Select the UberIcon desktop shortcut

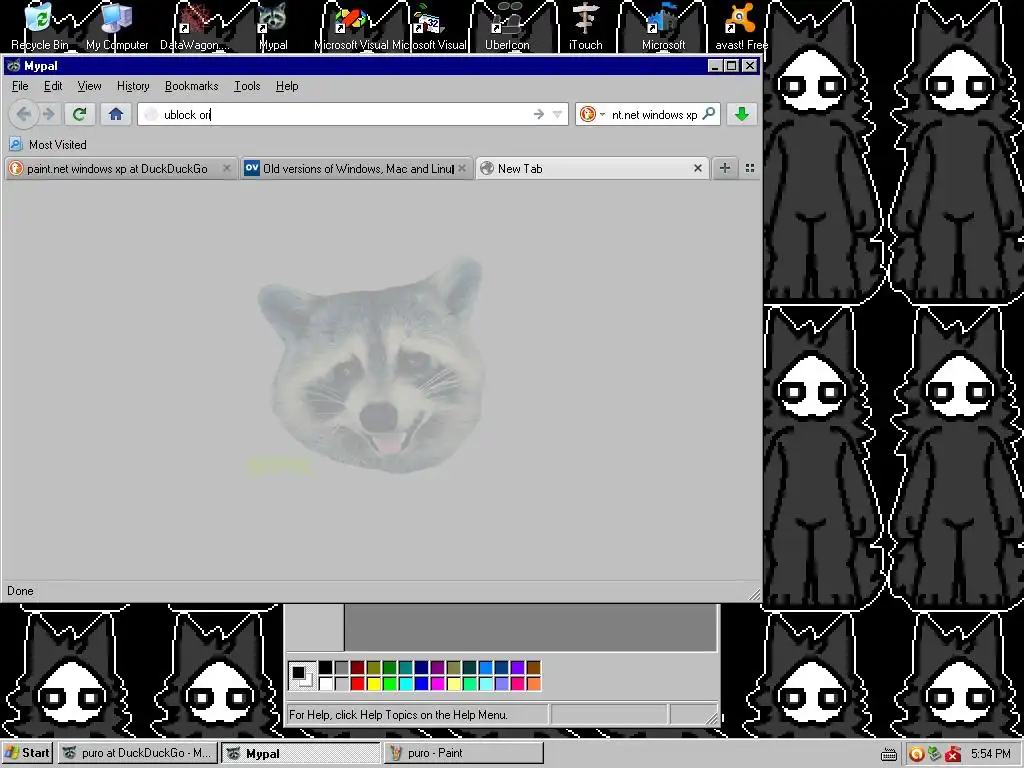[x=507, y=26]
